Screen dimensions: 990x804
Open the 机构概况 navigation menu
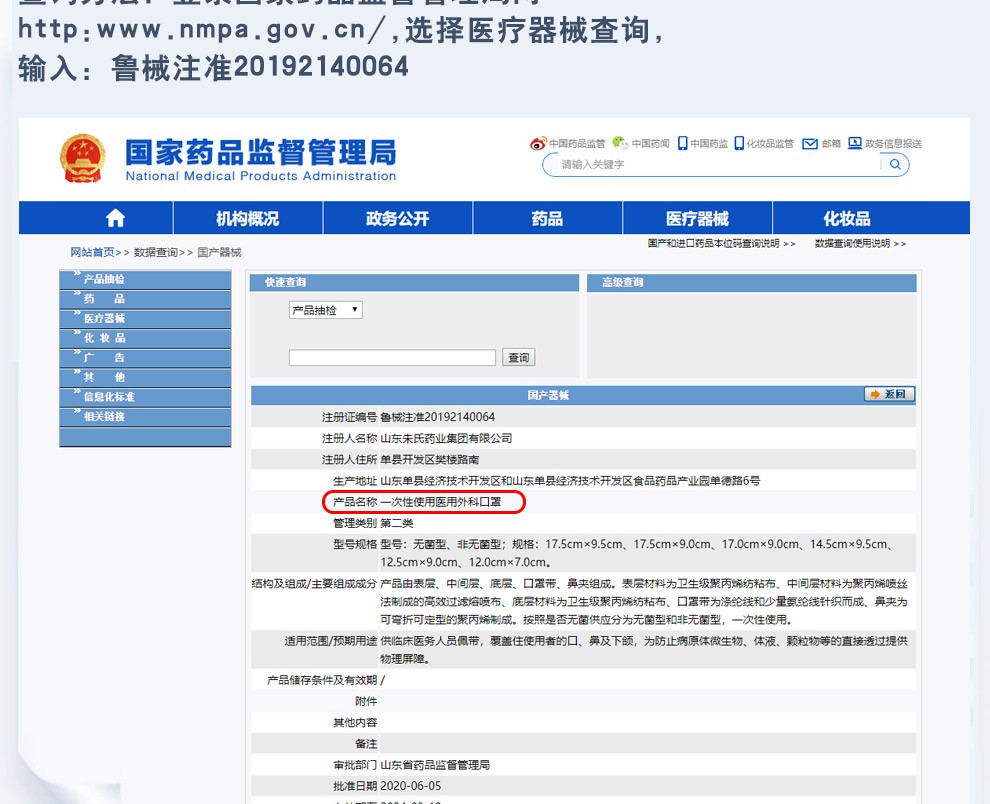248,219
